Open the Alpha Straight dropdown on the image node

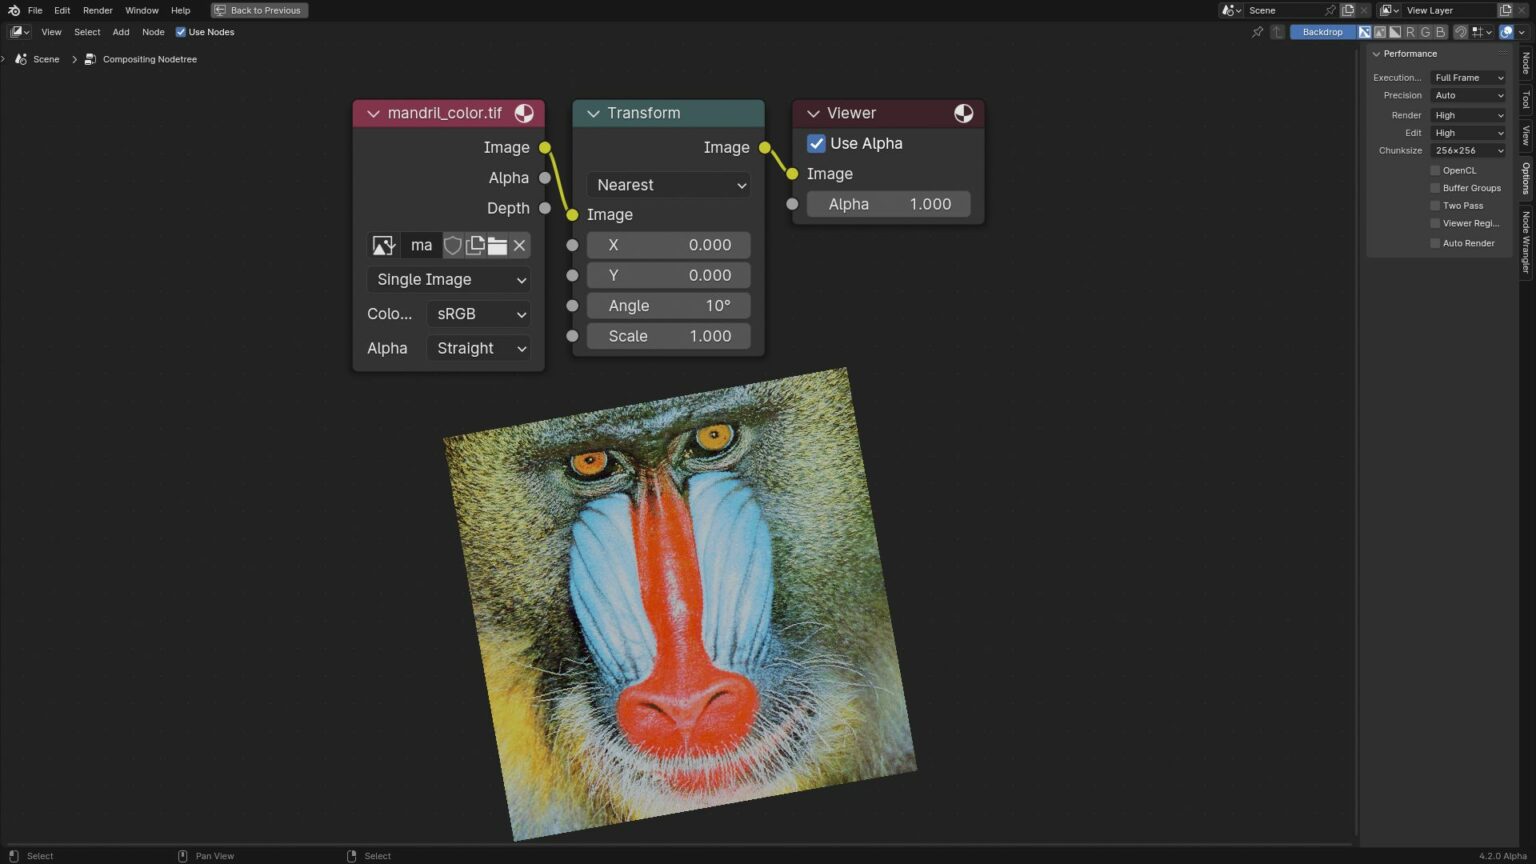click(x=478, y=348)
